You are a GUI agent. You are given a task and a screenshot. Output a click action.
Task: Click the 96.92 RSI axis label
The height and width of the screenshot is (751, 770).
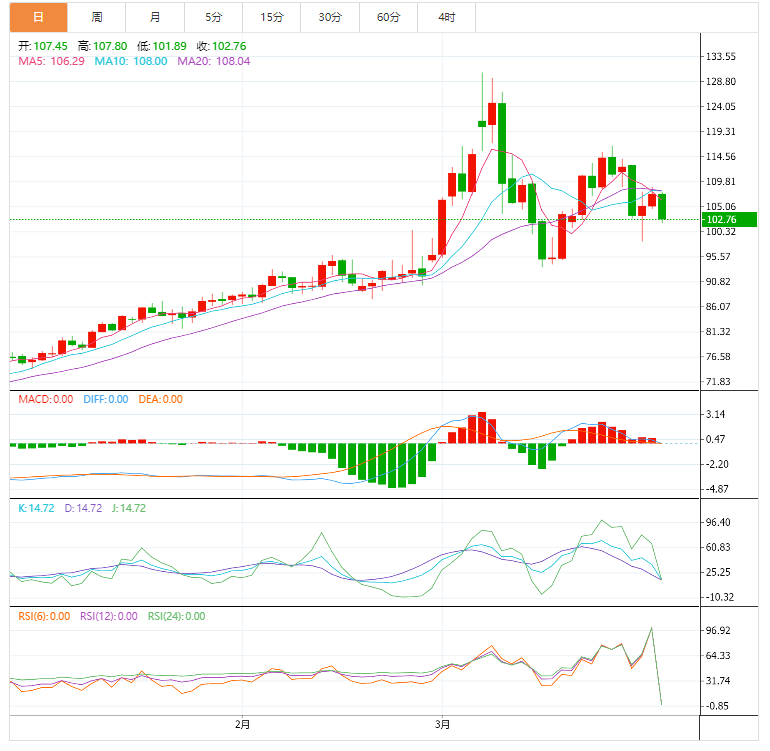(718, 631)
